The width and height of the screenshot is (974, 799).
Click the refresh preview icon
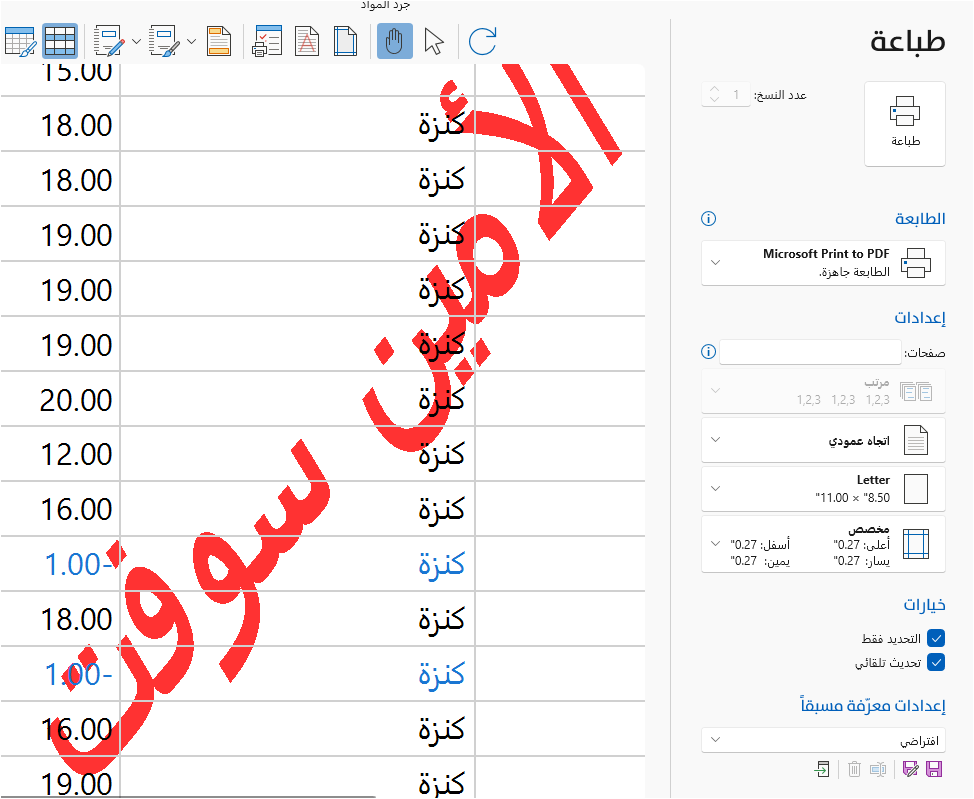[x=482, y=41]
